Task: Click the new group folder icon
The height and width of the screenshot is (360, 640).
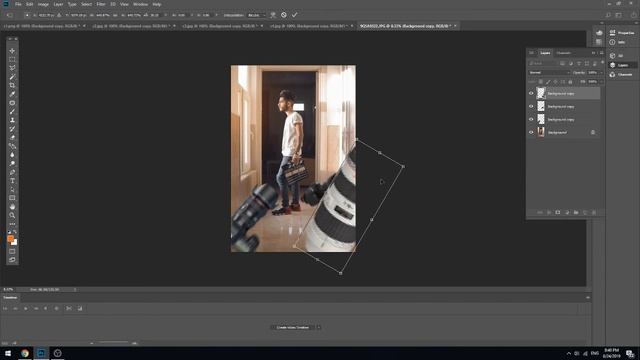Action: click(x=576, y=212)
